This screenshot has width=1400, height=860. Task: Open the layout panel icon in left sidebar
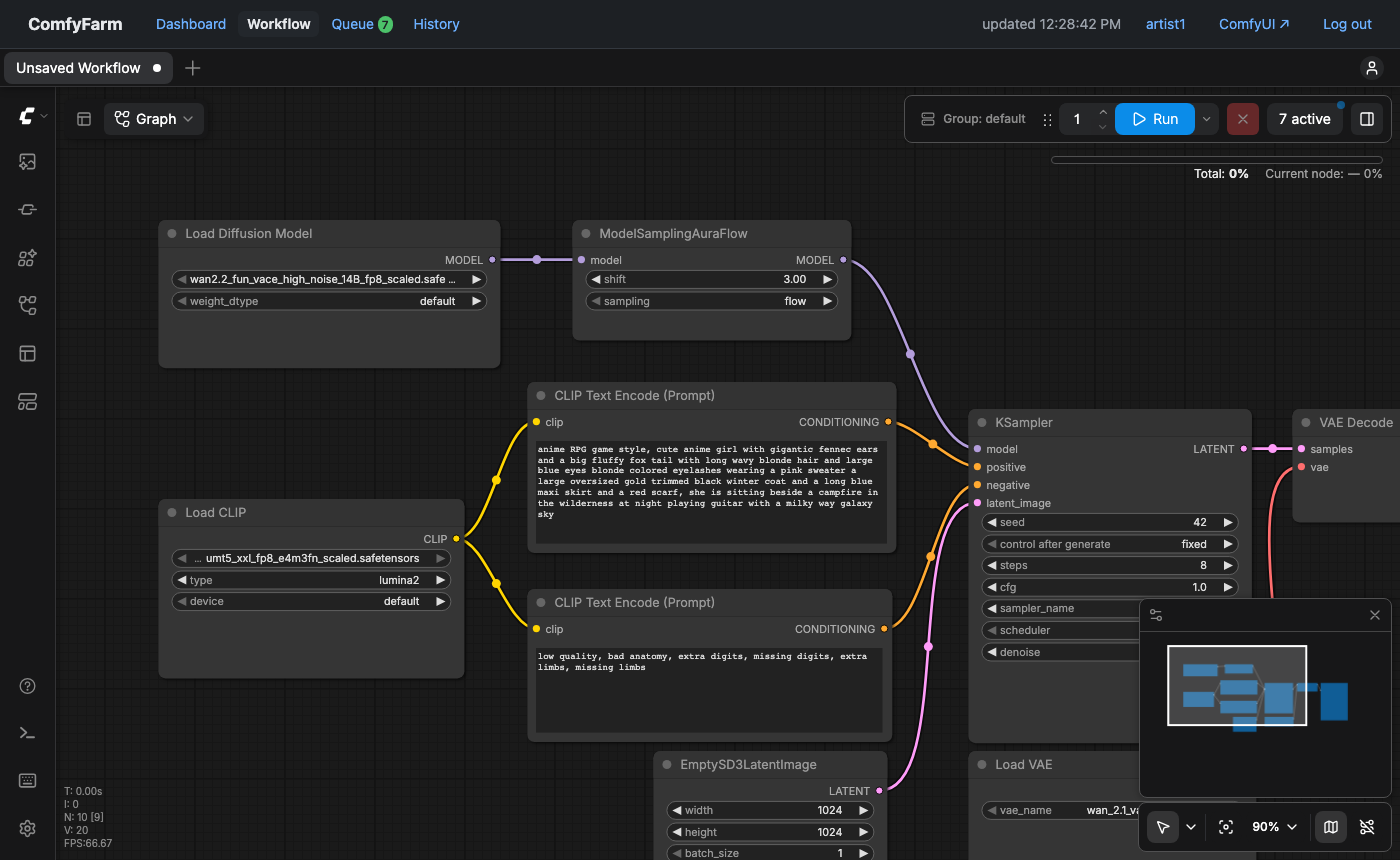click(28, 354)
